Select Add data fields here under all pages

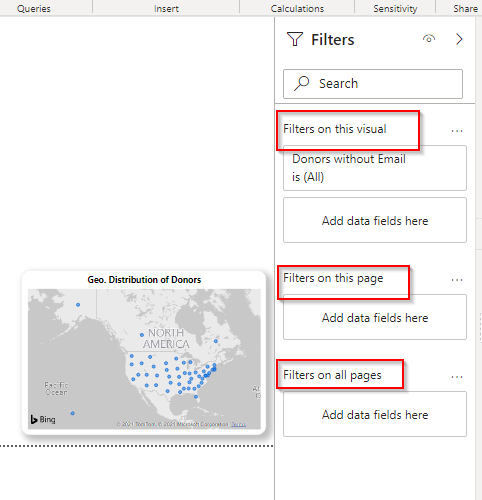(375, 414)
